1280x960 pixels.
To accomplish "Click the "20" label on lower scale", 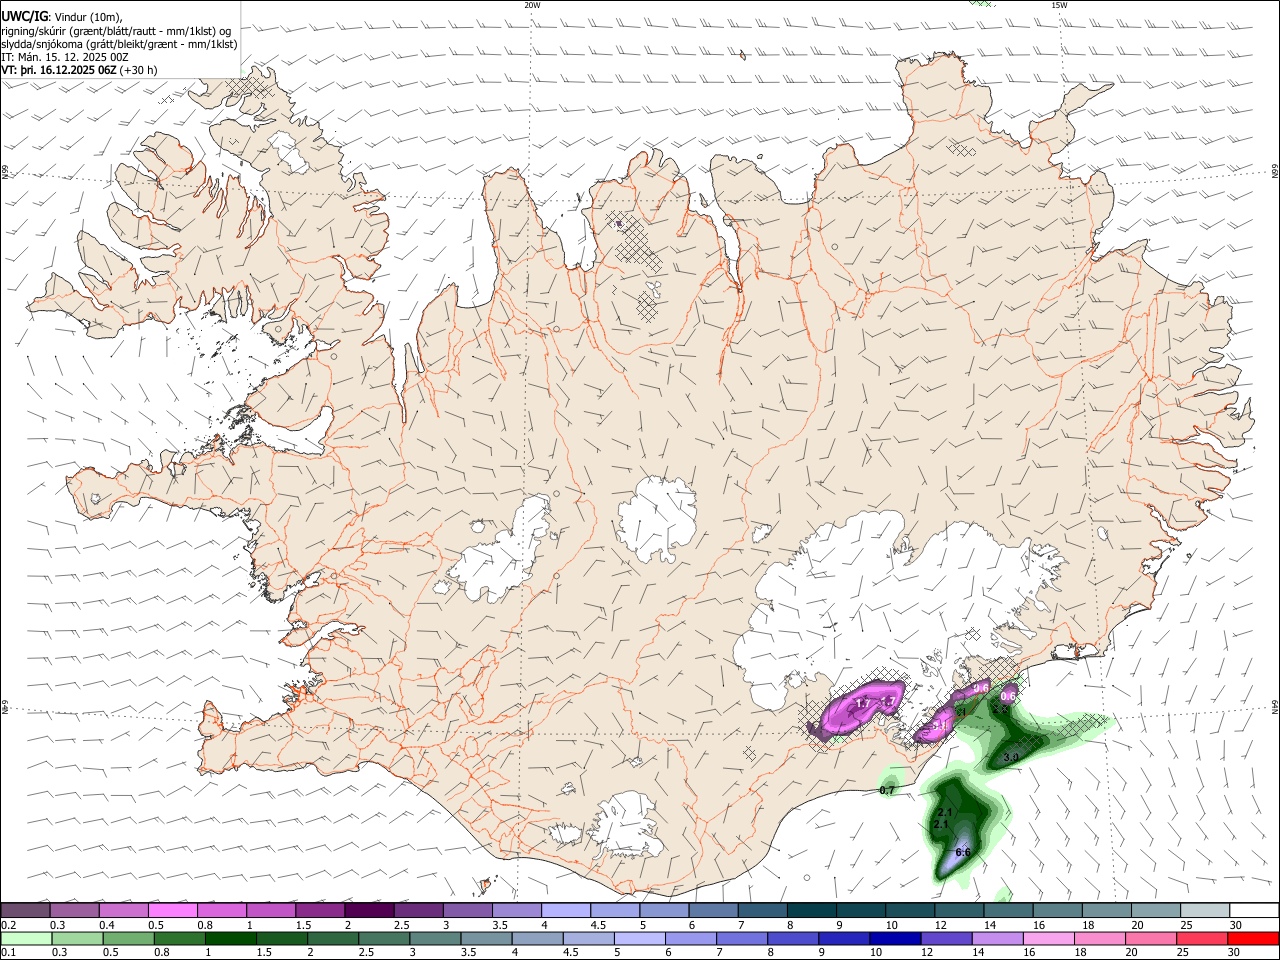I will (1131, 953).
